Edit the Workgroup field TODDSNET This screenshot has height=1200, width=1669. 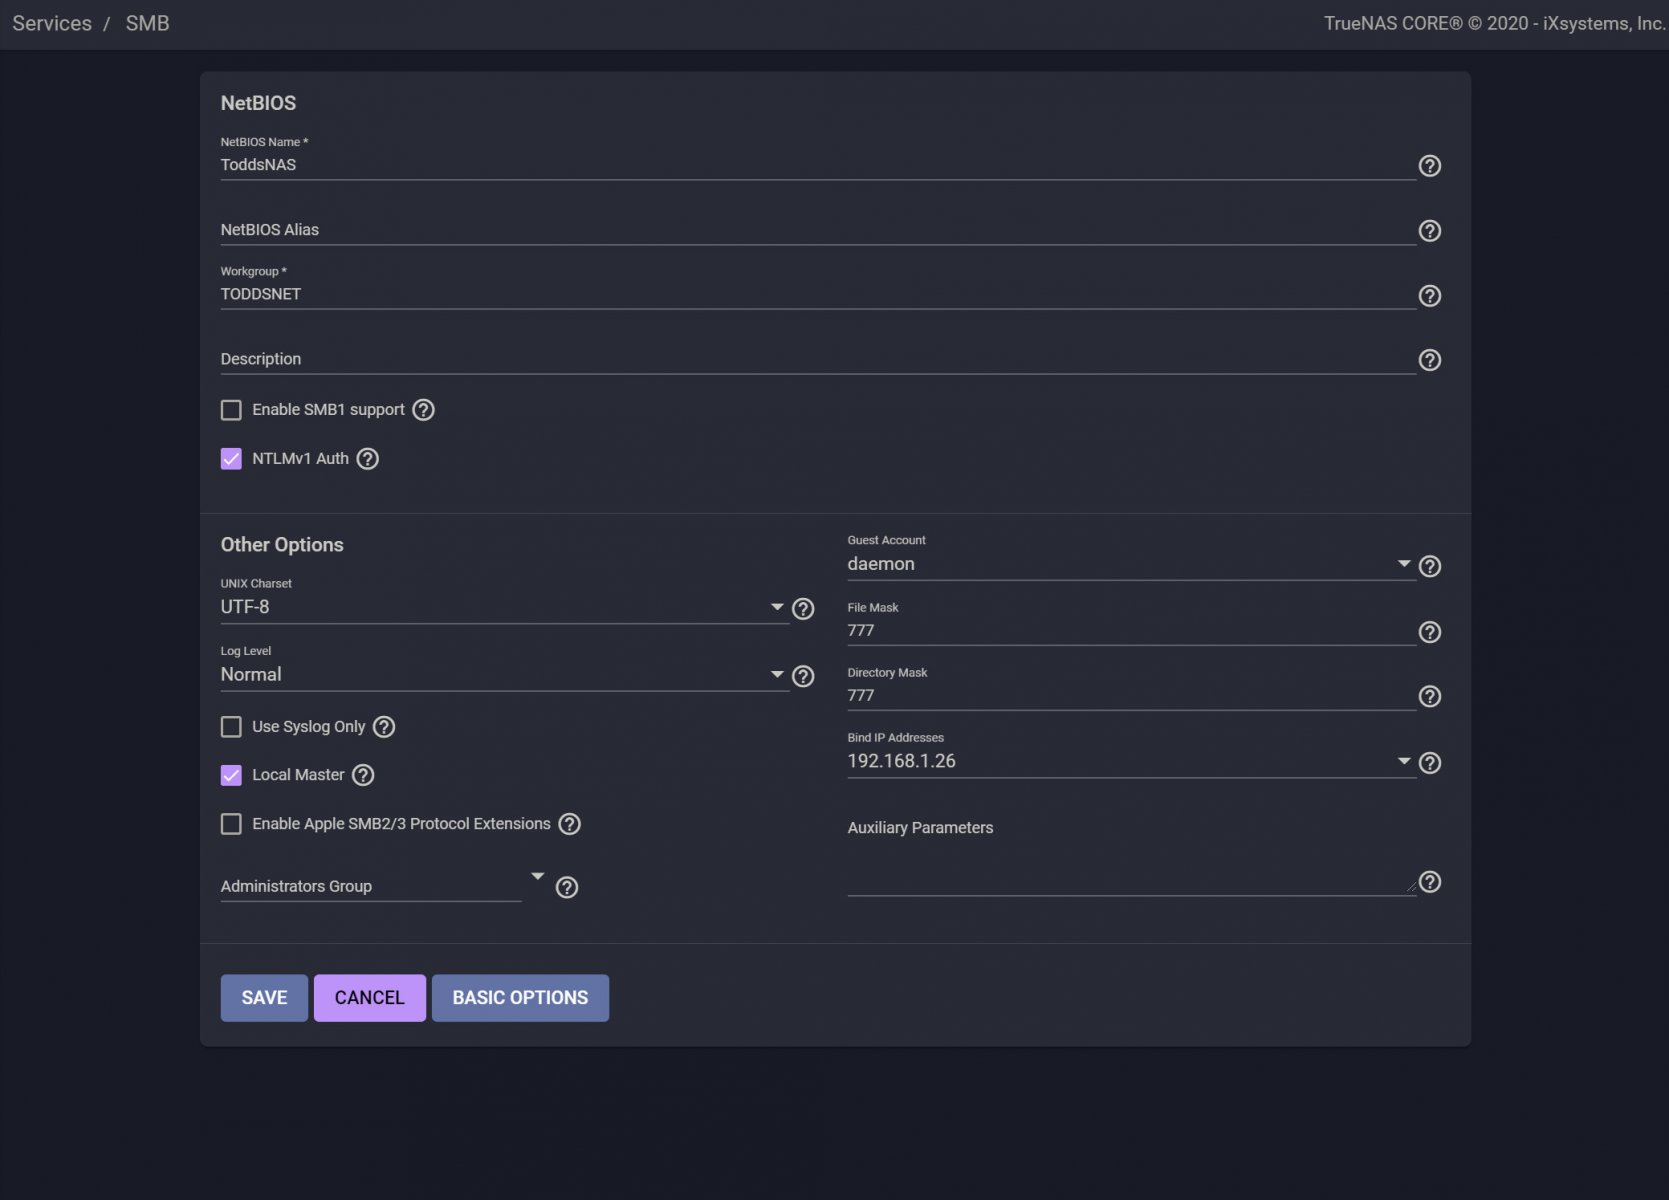point(818,294)
